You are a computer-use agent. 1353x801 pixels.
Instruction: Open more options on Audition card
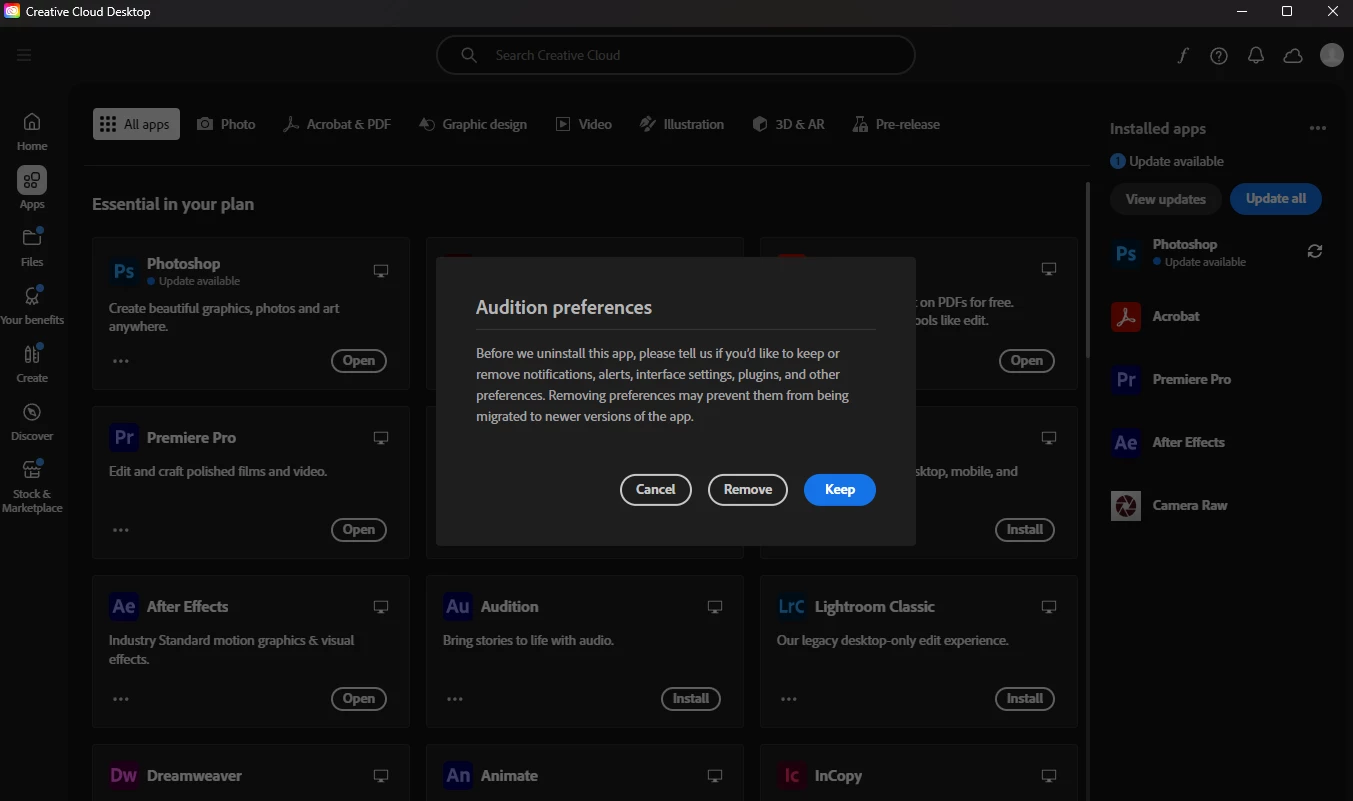pyautogui.click(x=455, y=699)
